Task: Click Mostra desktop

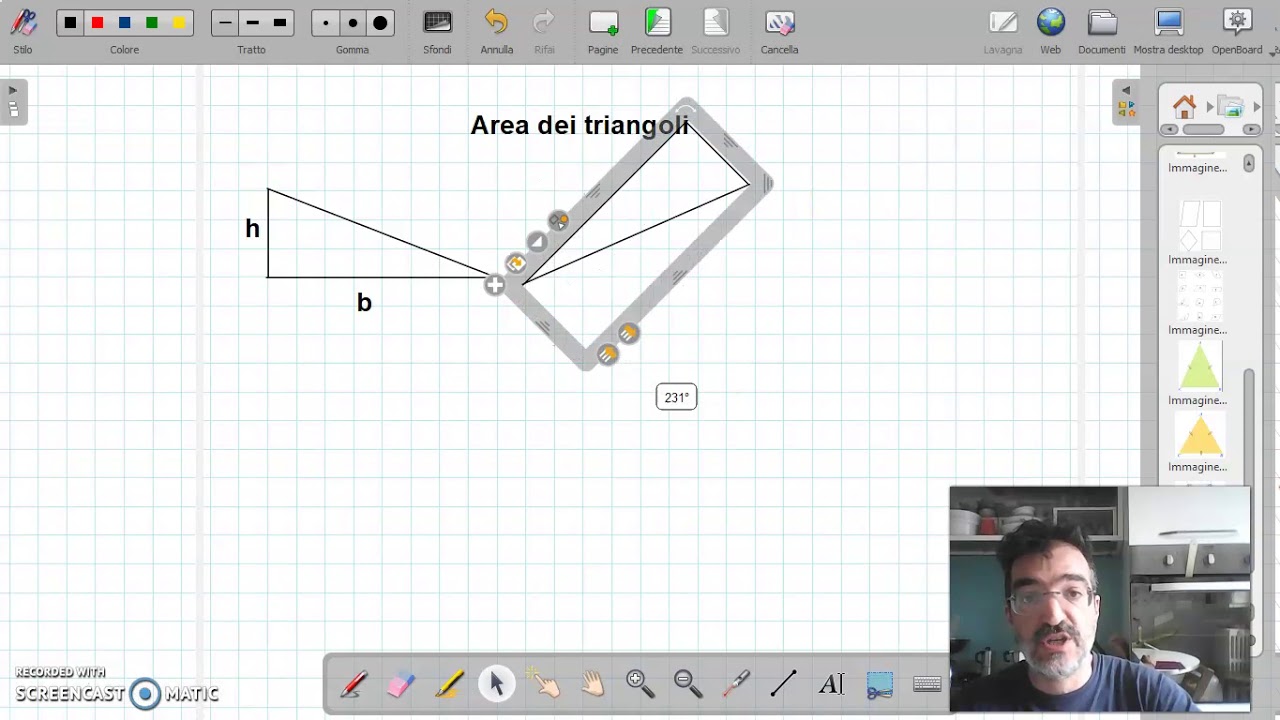Action: point(1168,30)
